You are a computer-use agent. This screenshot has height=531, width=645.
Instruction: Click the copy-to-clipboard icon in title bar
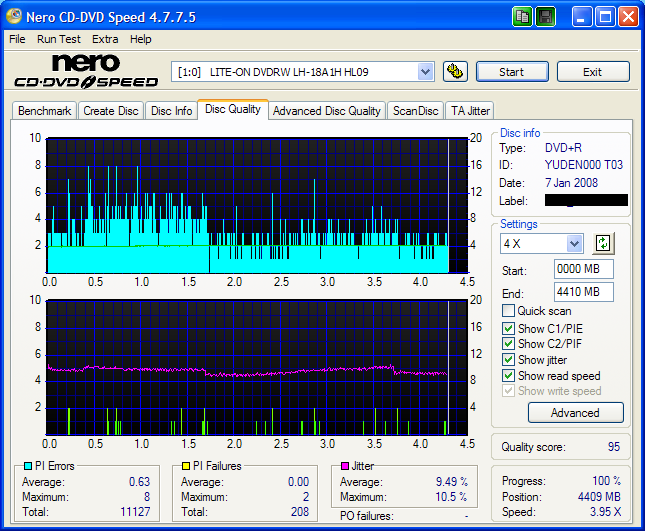point(523,16)
